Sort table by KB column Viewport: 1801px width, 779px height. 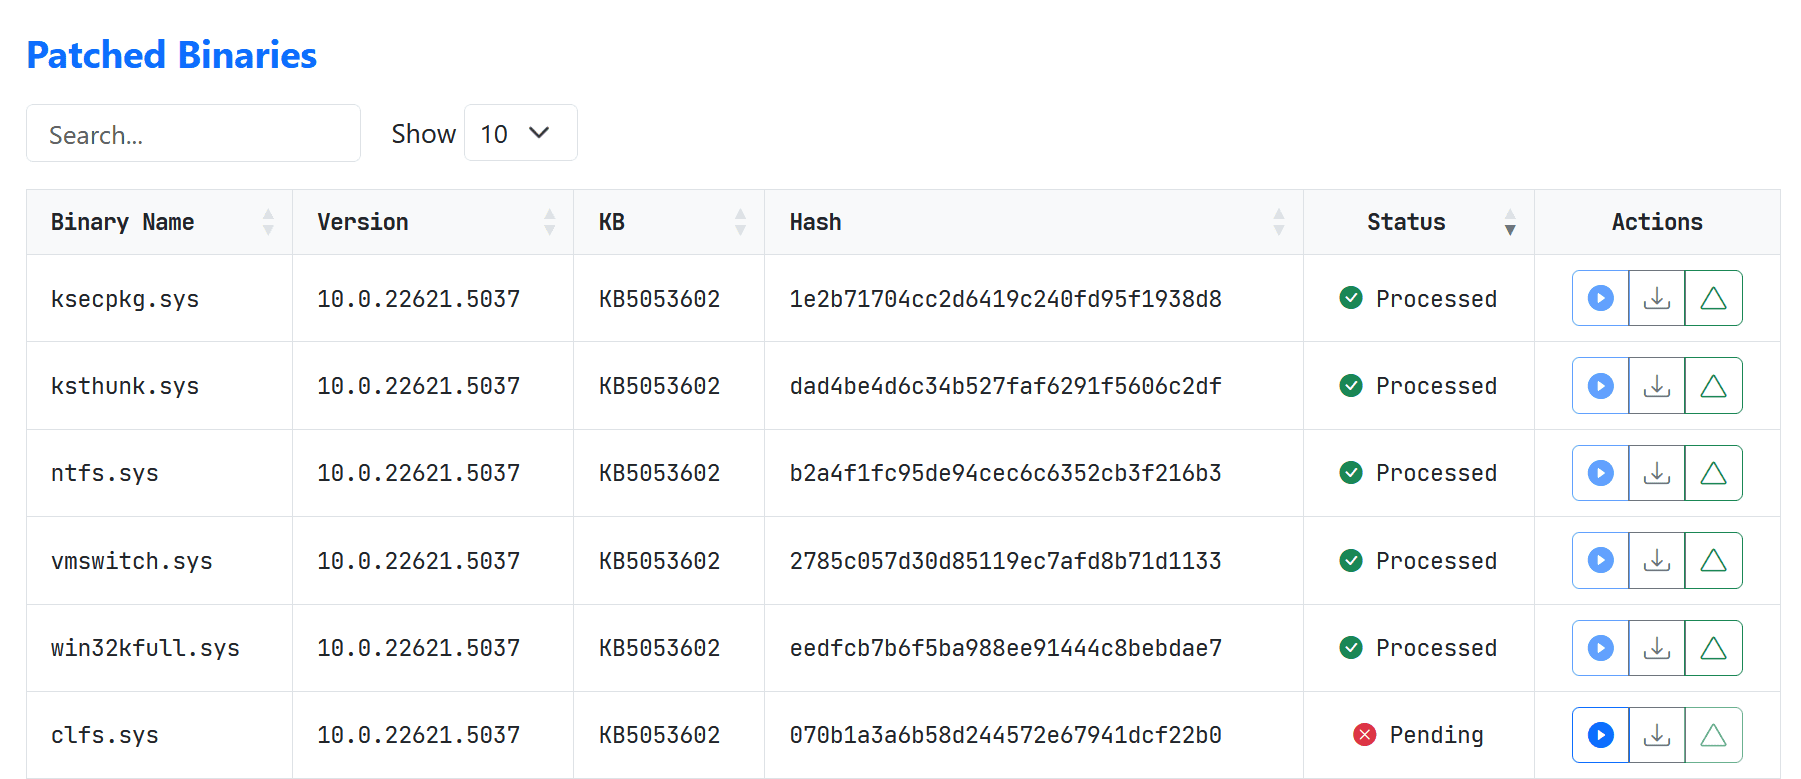click(740, 222)
